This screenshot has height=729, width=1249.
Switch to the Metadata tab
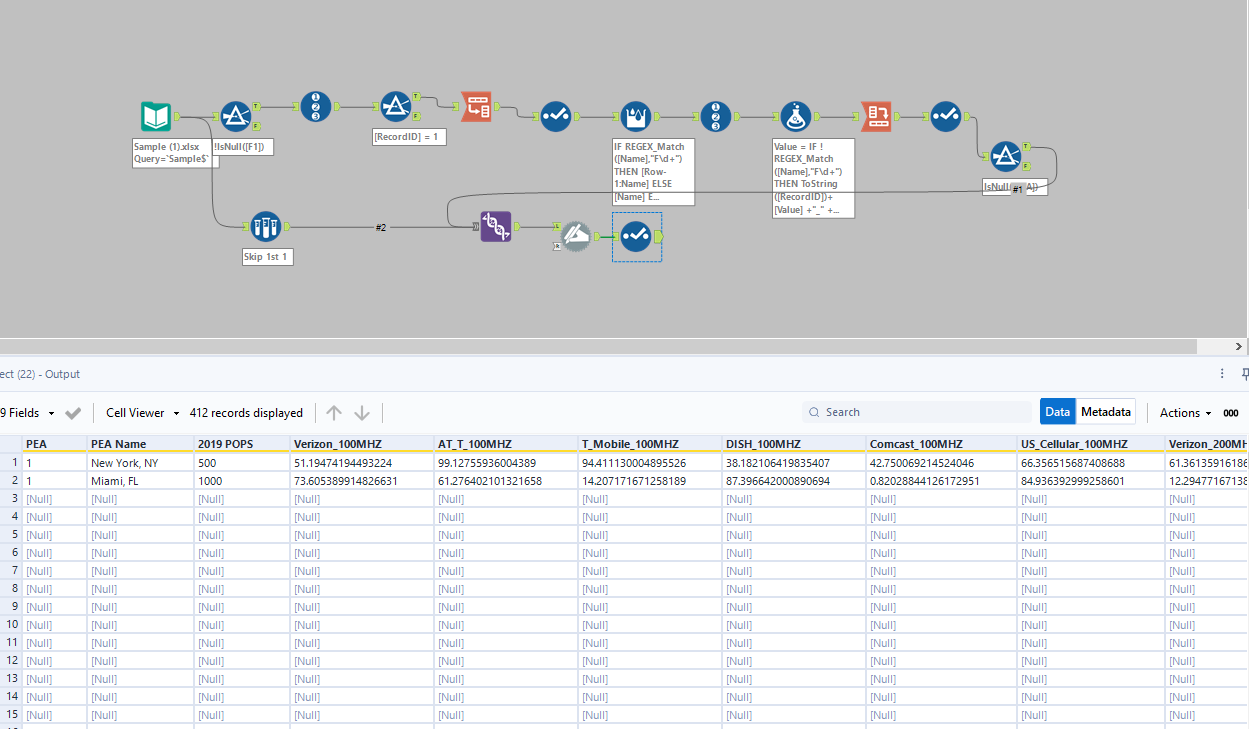pos(1105,411)
